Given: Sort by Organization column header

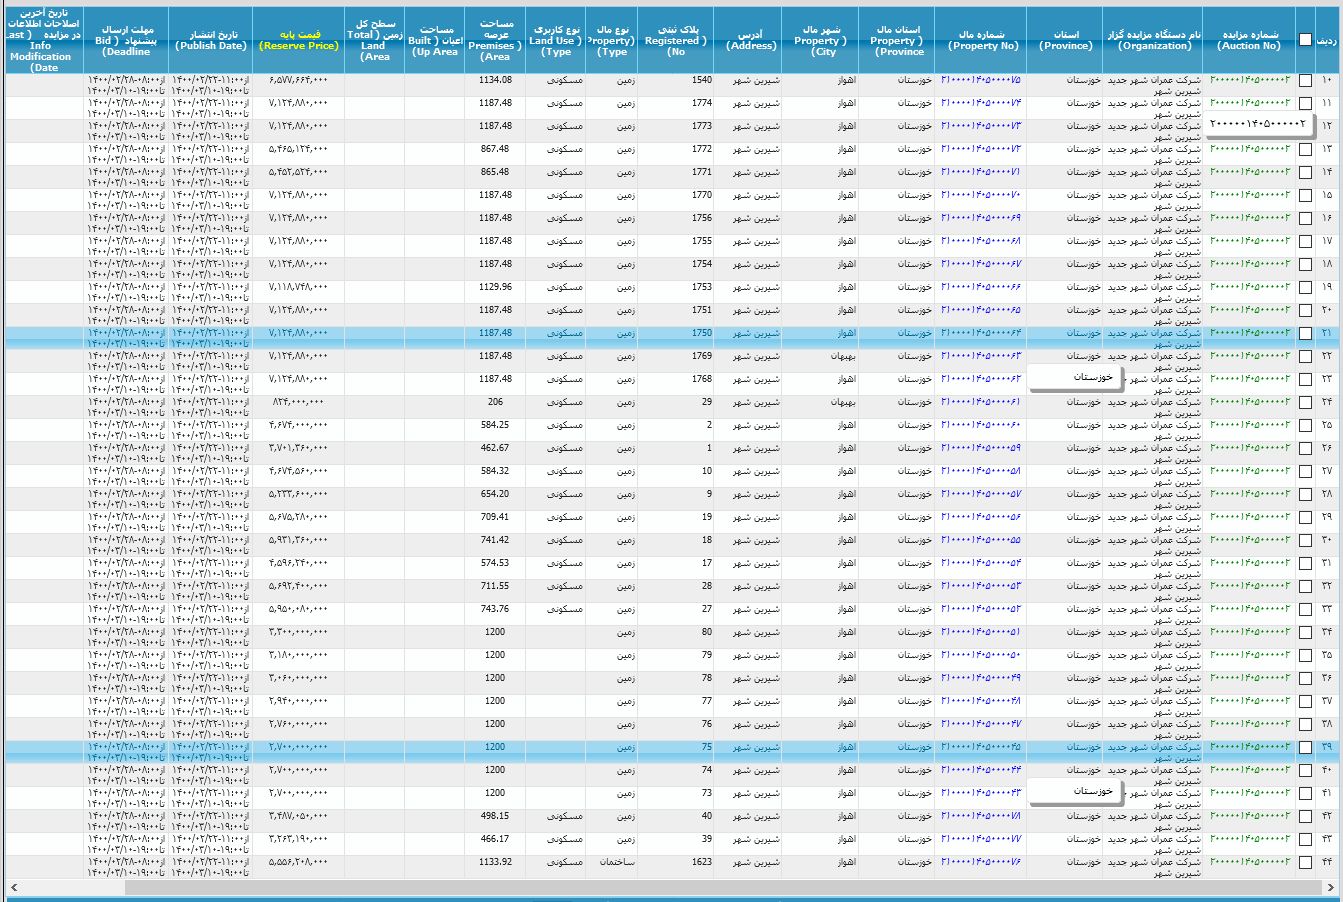Looking at the screenshot, I should tap(1154, 40).
